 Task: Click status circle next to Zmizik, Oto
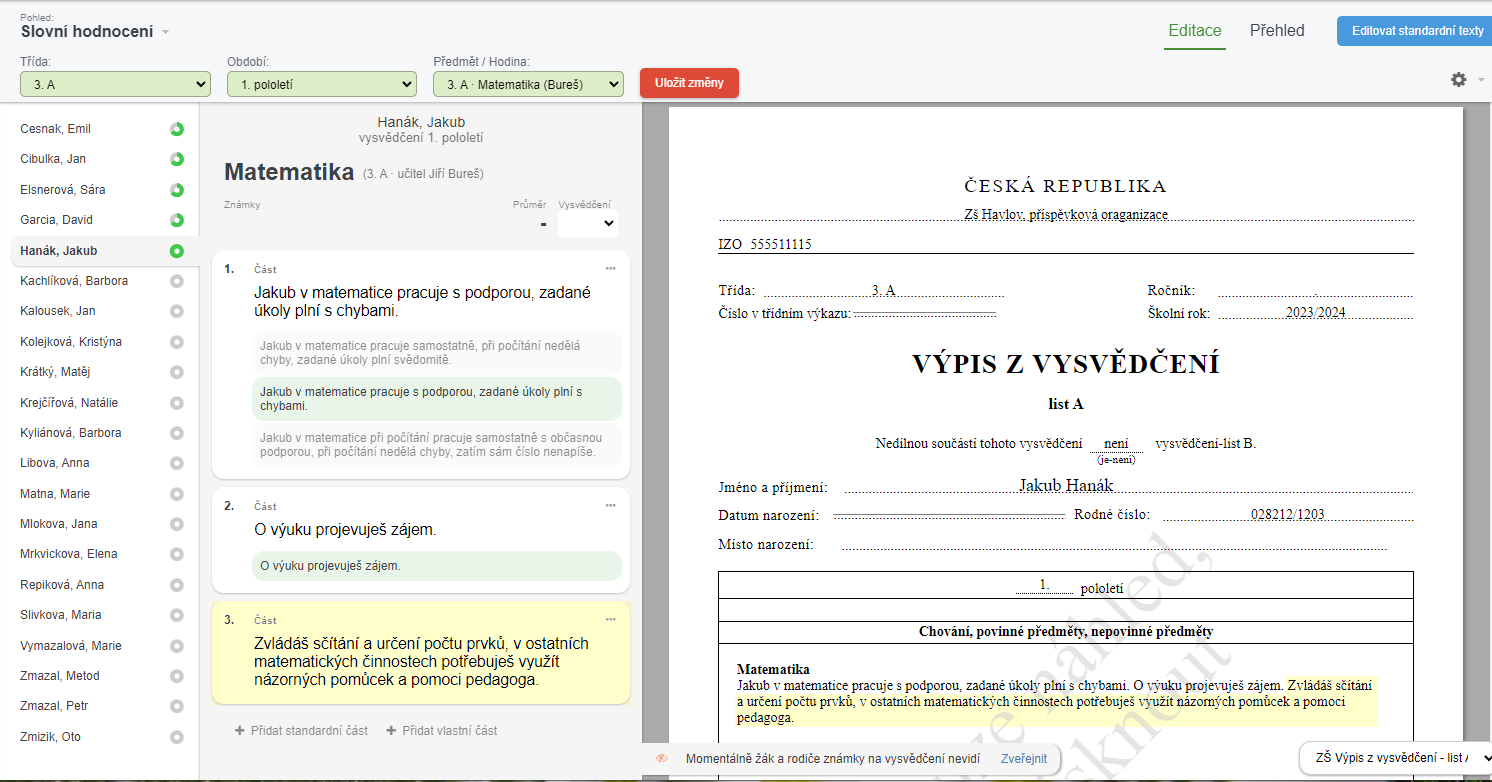point(177,737)
